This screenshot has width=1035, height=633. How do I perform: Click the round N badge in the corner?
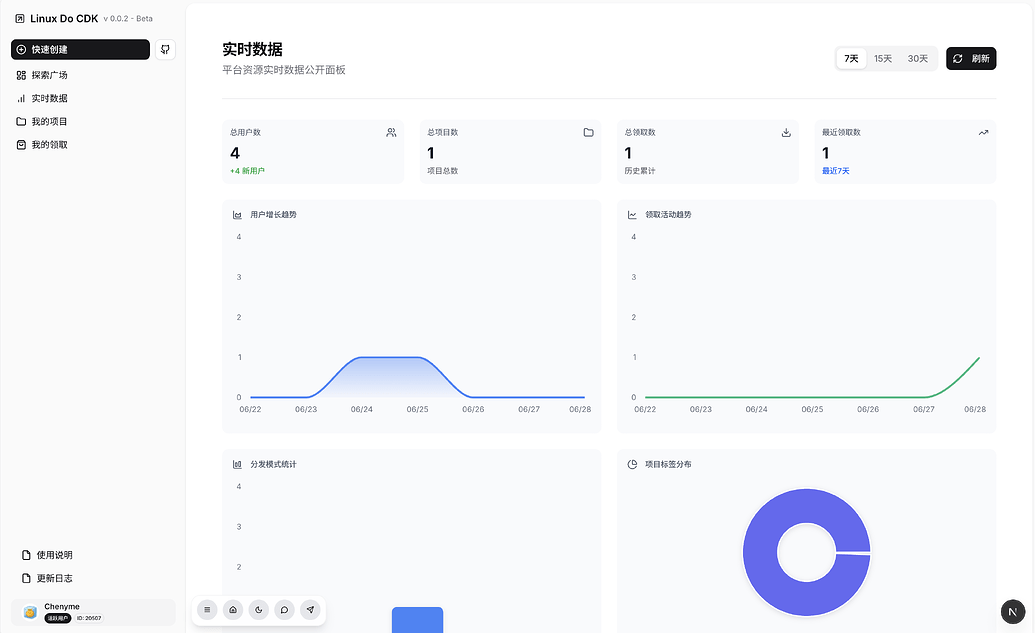pos(1013,612)
